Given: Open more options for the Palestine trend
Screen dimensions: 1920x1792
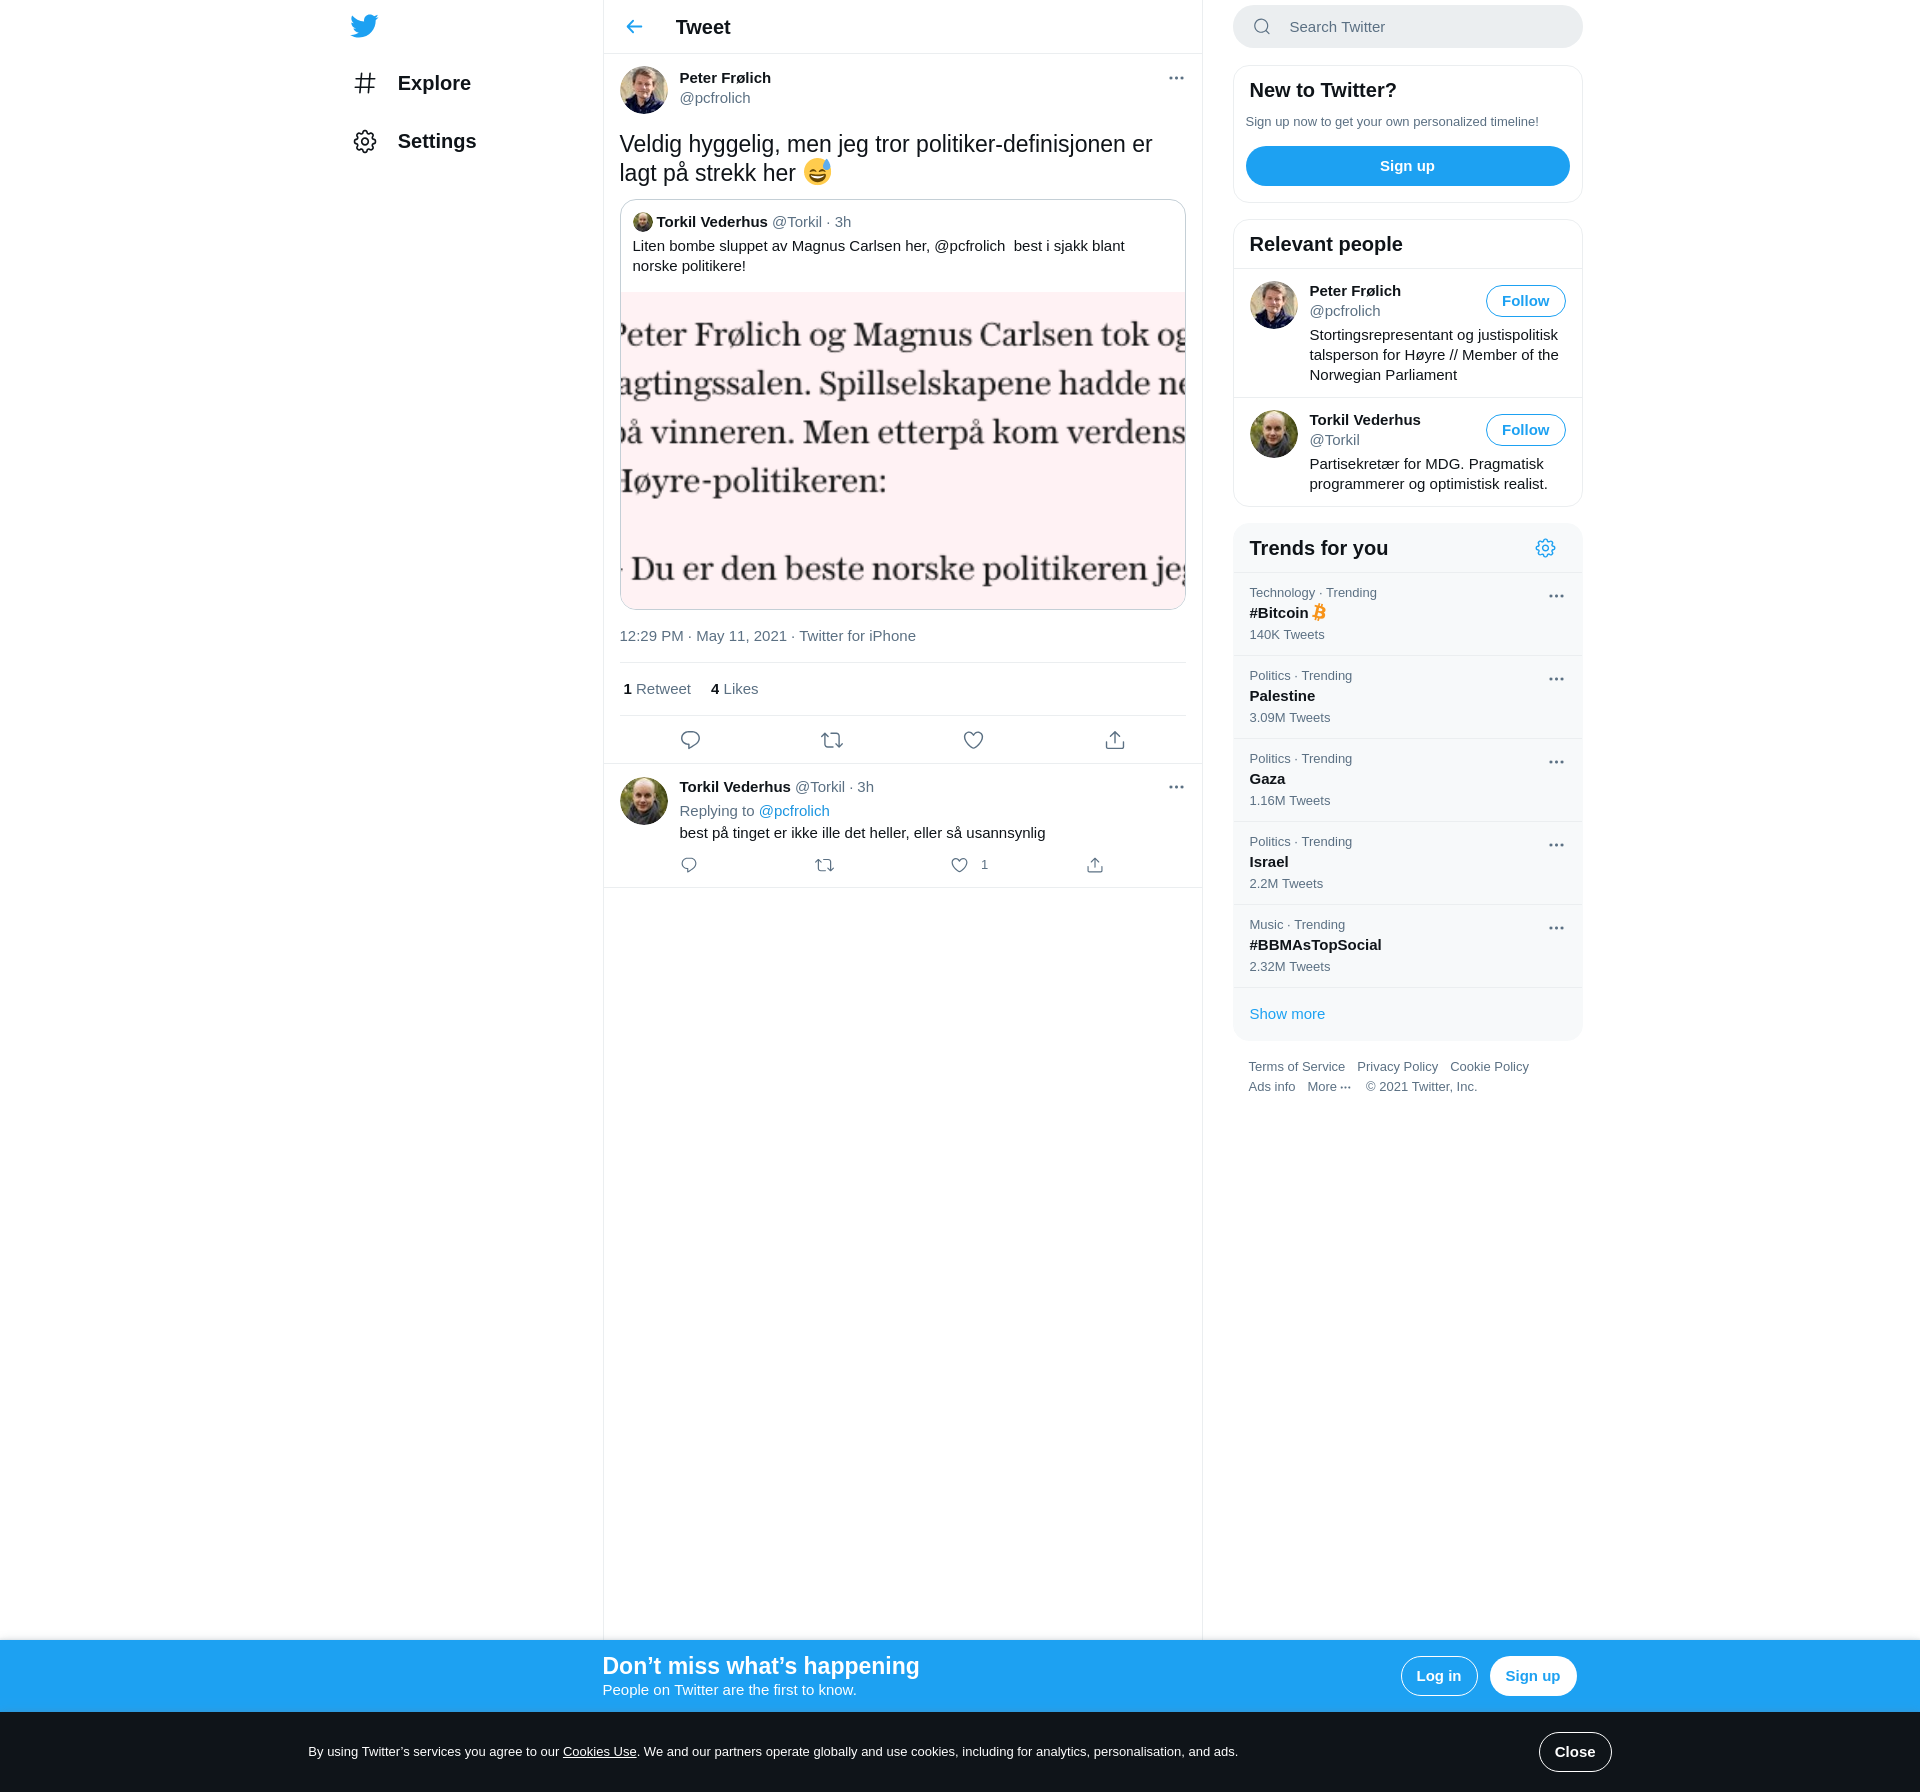Looking at the screenshot, I should (1556, 679).
